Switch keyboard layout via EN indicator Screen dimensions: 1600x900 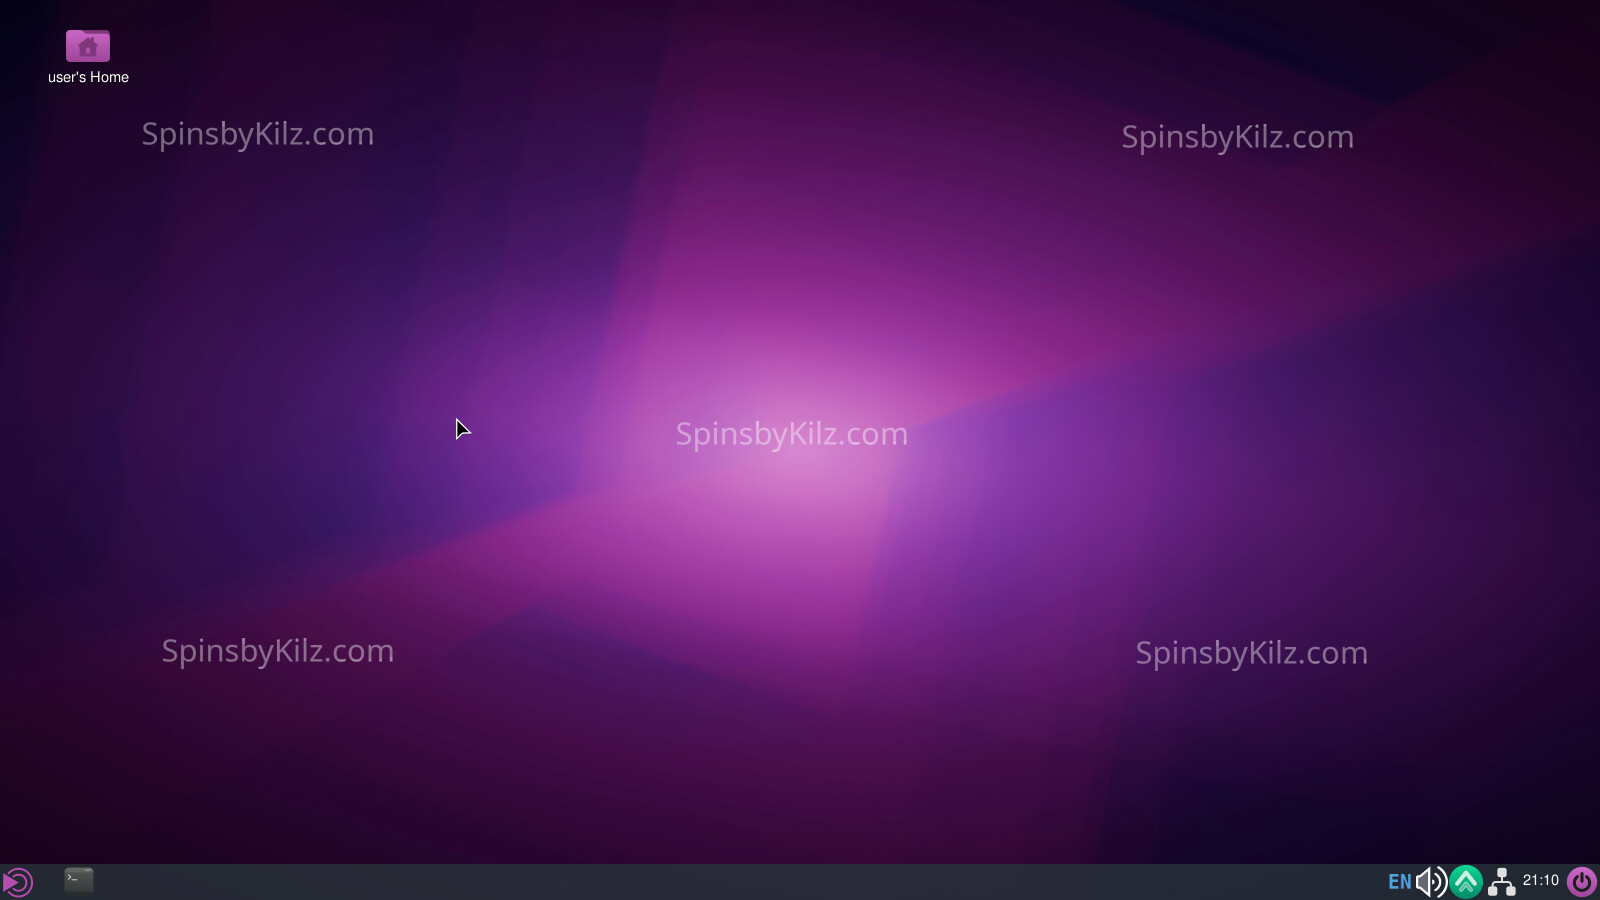[1399, 881]
